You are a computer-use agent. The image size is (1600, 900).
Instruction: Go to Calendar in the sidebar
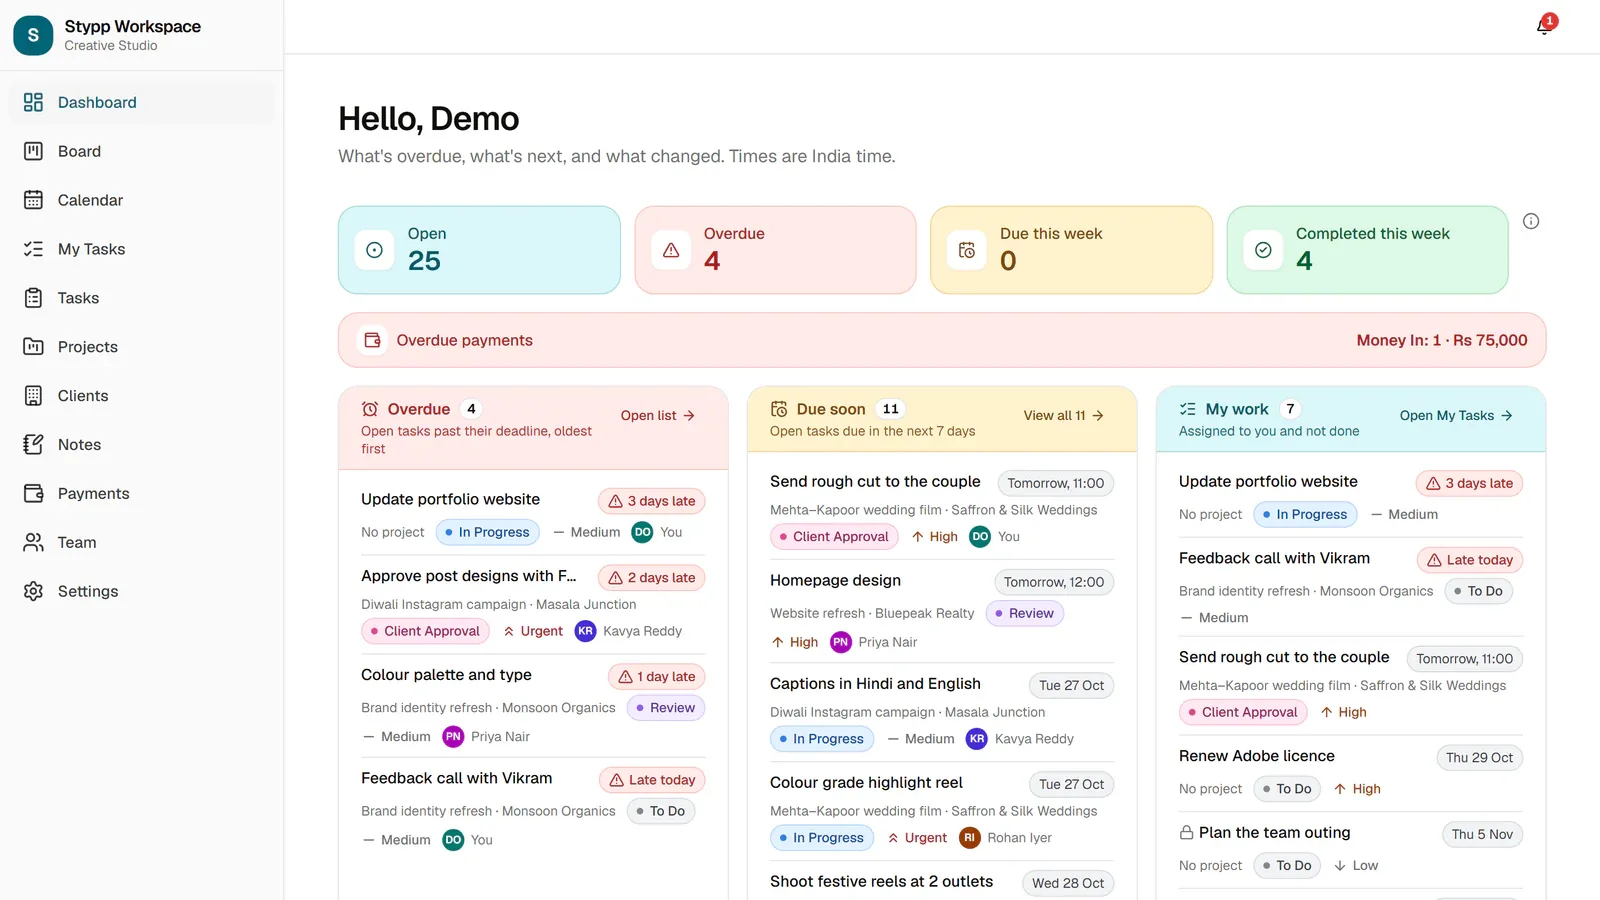pyautogui.click(x=141, y=200)
